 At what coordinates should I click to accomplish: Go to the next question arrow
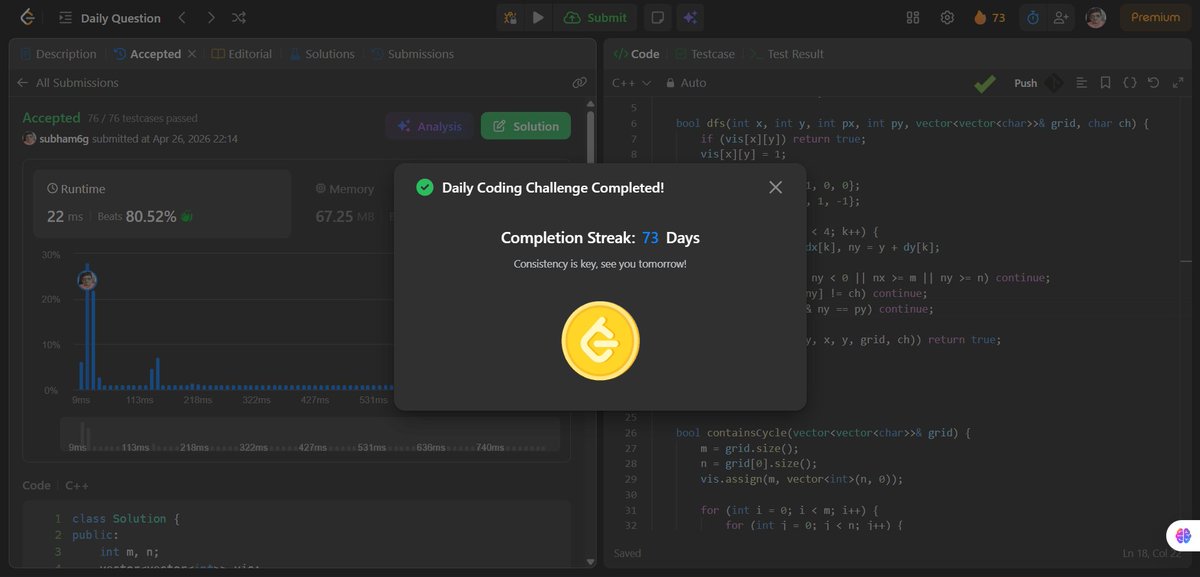(x=210, y=17)
